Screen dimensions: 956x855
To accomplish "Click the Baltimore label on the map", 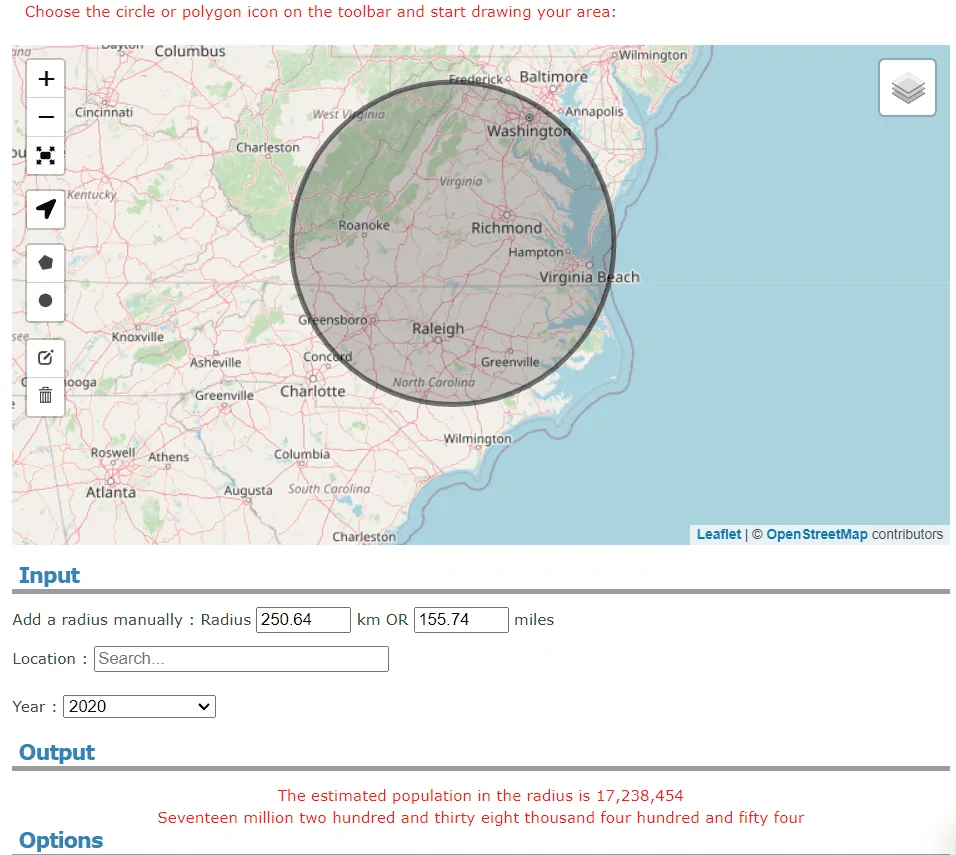I will (x=554, y=77).
